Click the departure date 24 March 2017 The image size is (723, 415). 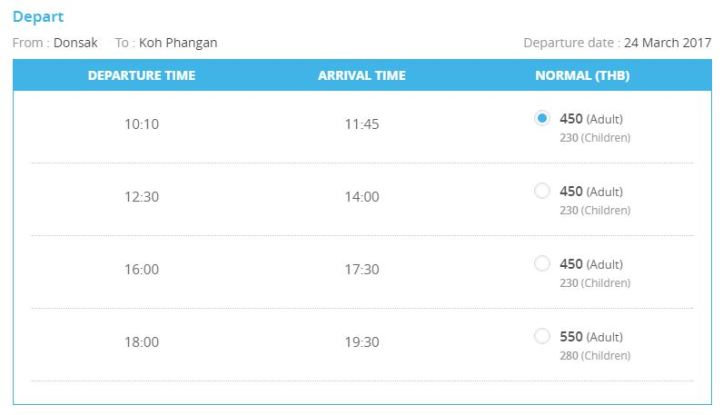click(x=667, y=43)
